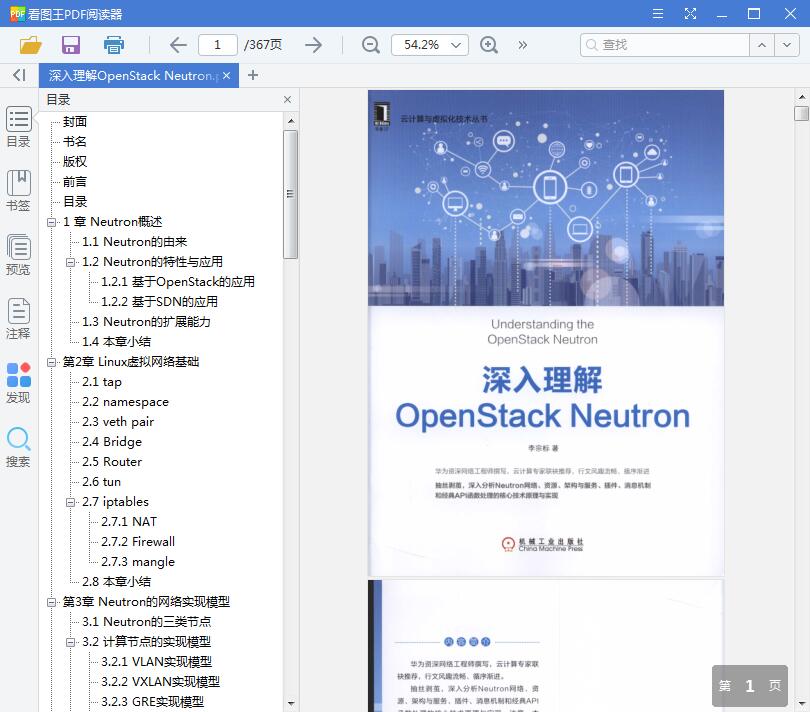
Task: Enter fullscreen mode via title bar expand icon
Action: [x=690, y=13]
